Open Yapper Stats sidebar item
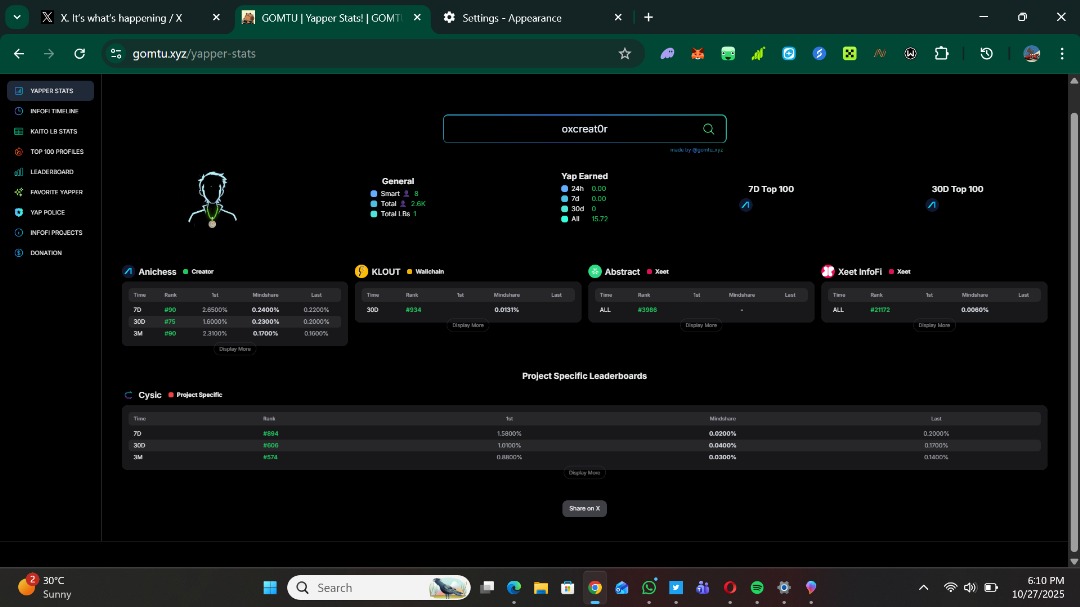1080x607 pixels. click(50, 90)
